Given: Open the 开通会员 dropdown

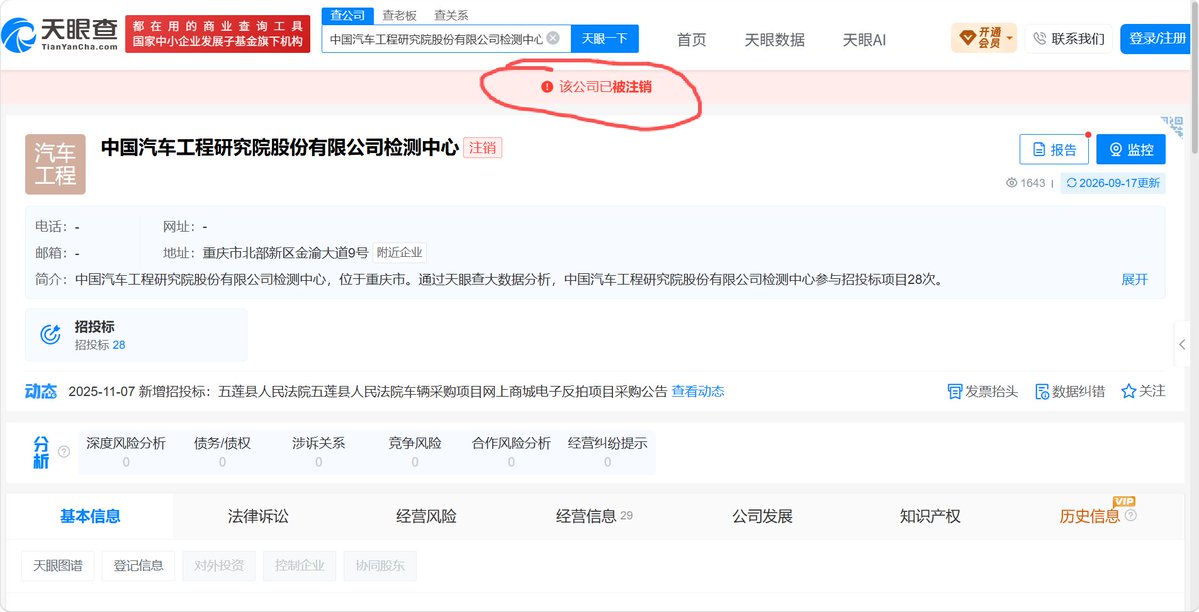Looking at the screenshot, I should (984, 38).
